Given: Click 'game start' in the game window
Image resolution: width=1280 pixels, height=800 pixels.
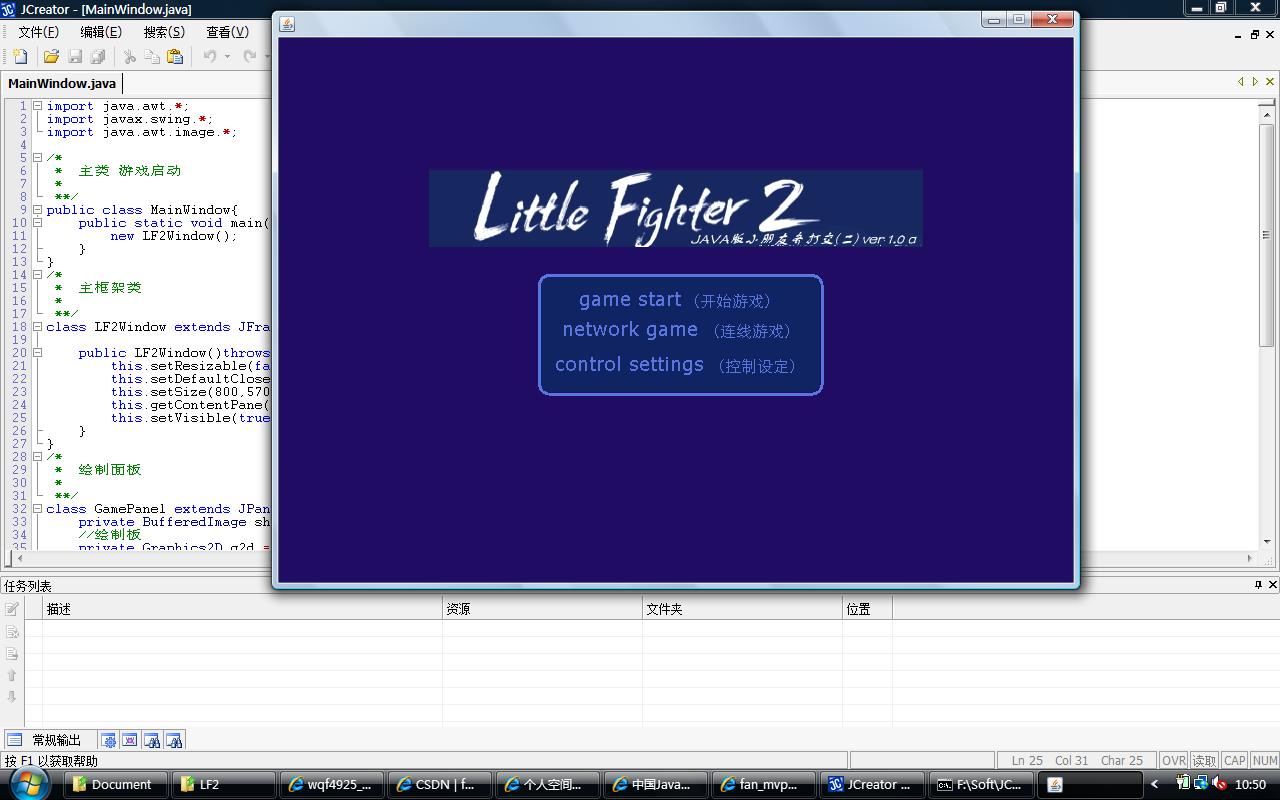Looking at the screenshot, I should pyautogui.click(x=630, y=300).
